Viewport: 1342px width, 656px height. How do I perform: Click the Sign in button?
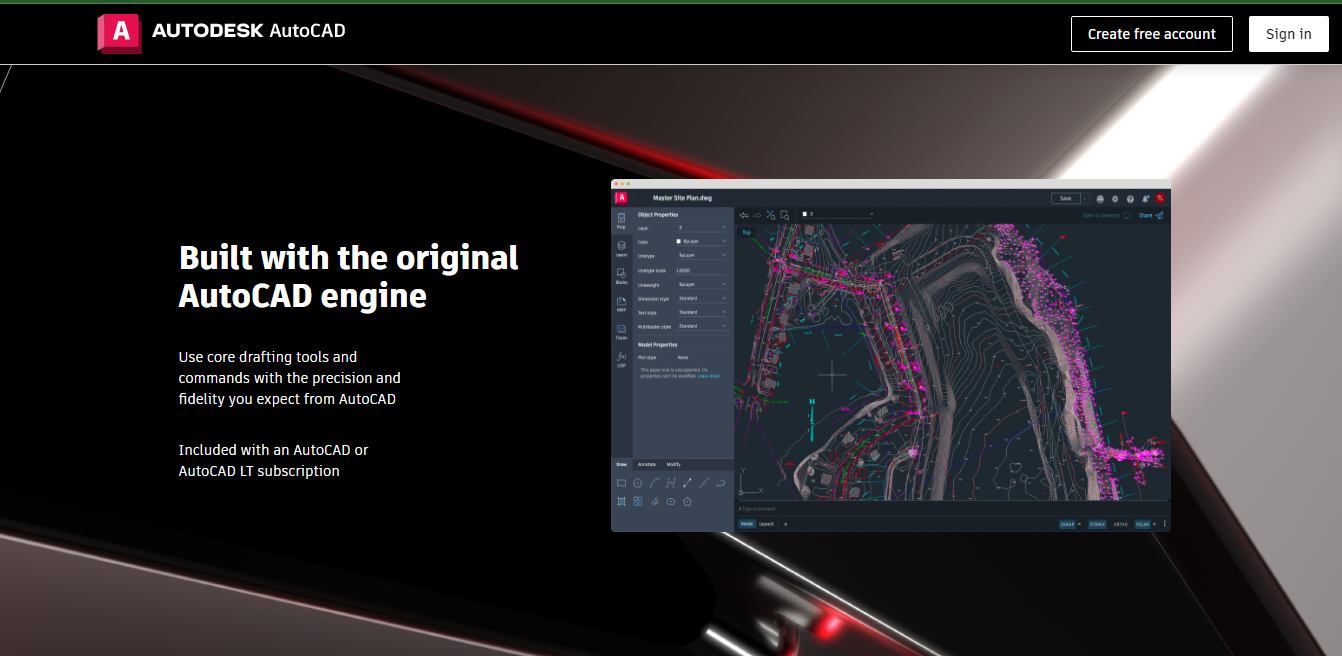(x=1289, y=34)
